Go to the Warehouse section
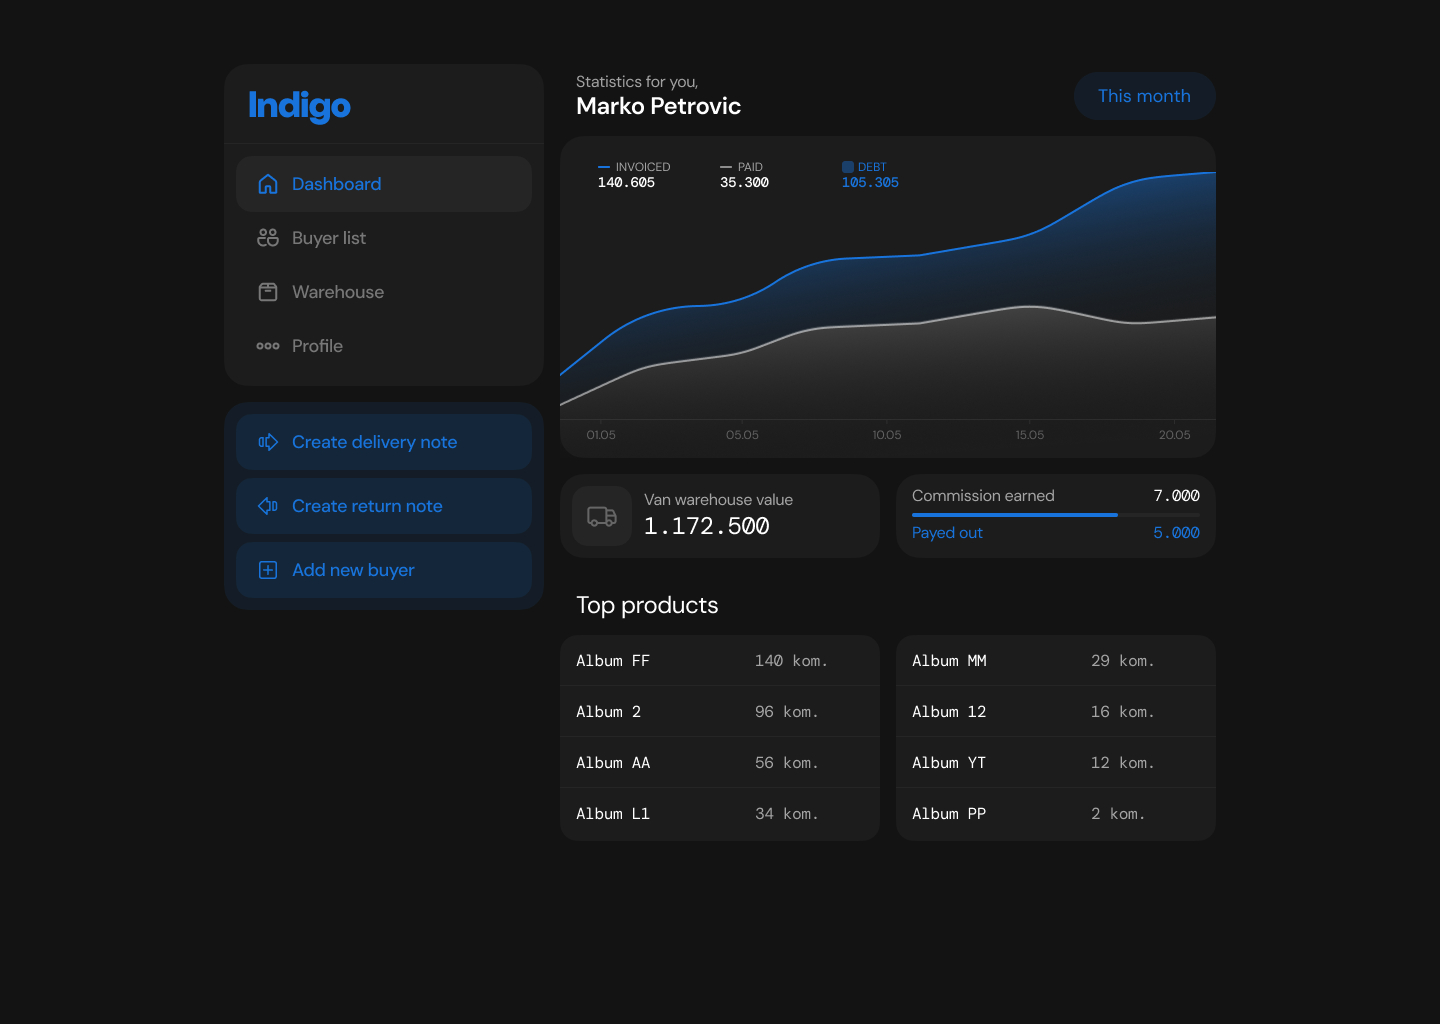 [x=384, y=292]
